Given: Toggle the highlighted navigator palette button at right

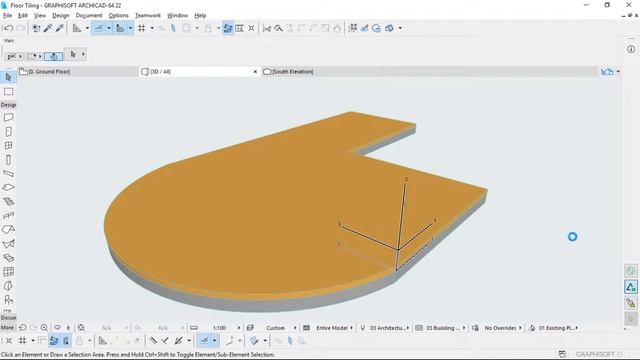Looking at the screenshot, I should click(631, 287).
